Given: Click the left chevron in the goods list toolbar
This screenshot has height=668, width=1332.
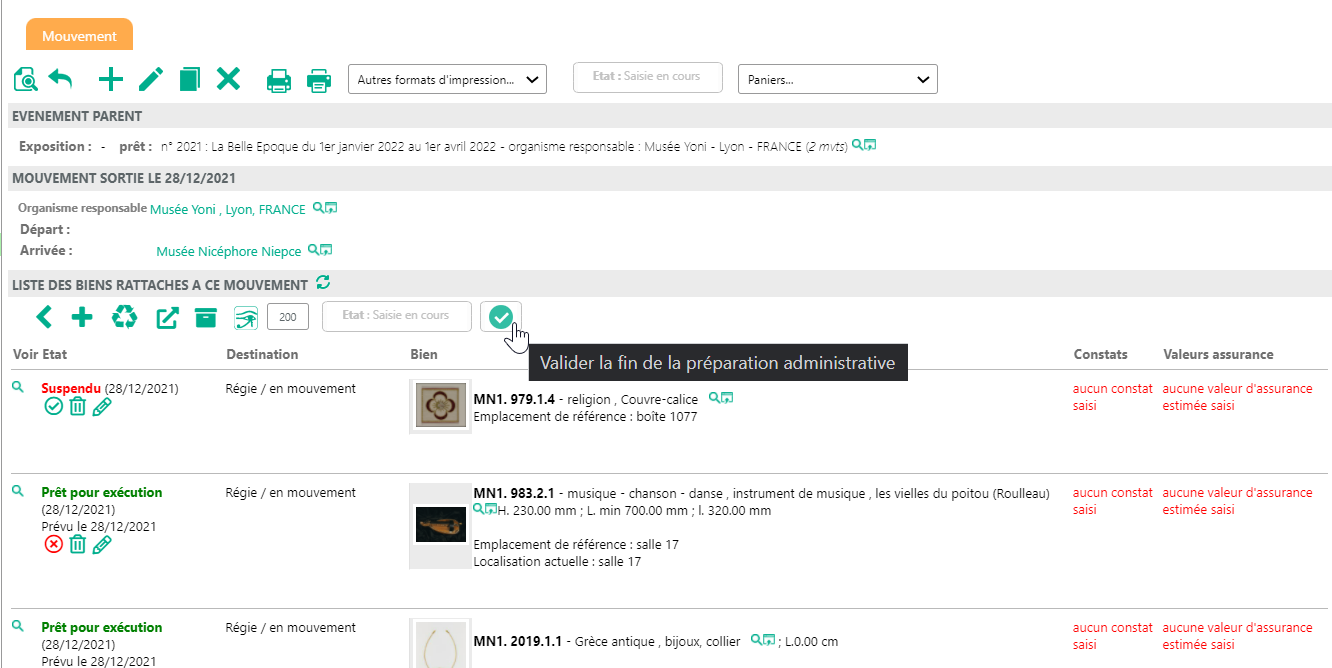Looking at the screenshot, I should 44,317.
